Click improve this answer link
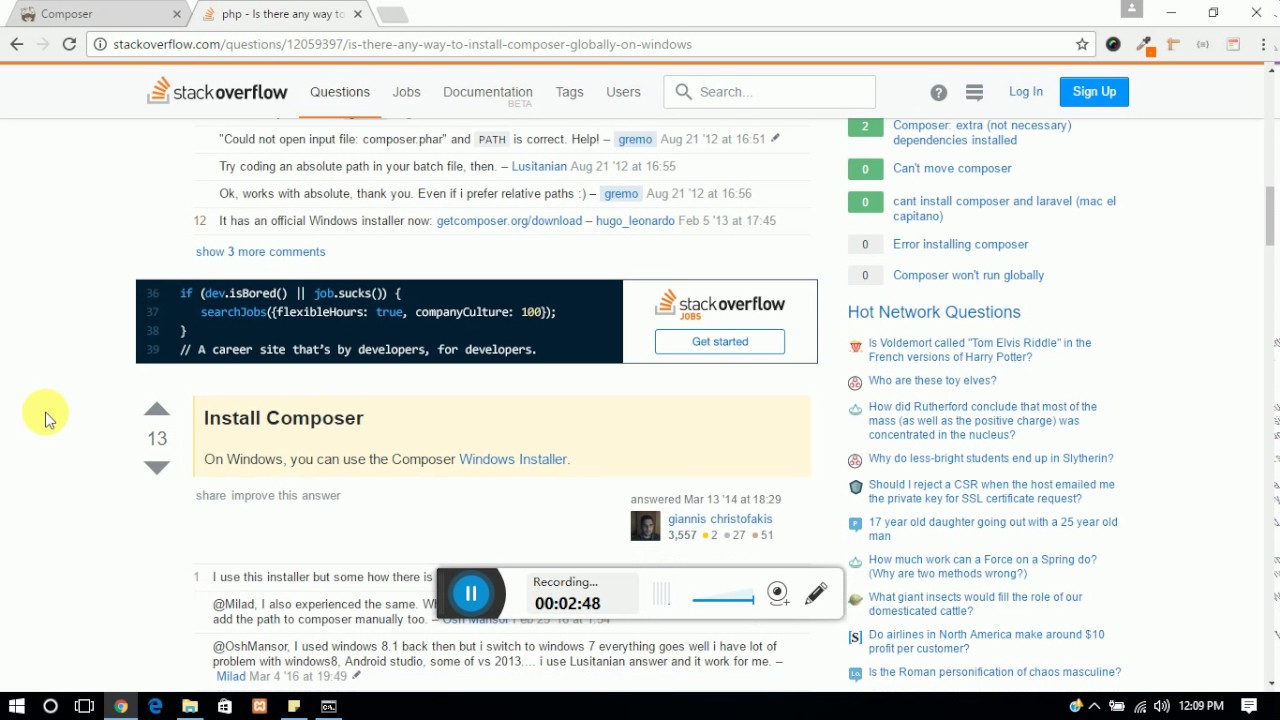This screenshot has height=720, width=1280. coord(286,495)
